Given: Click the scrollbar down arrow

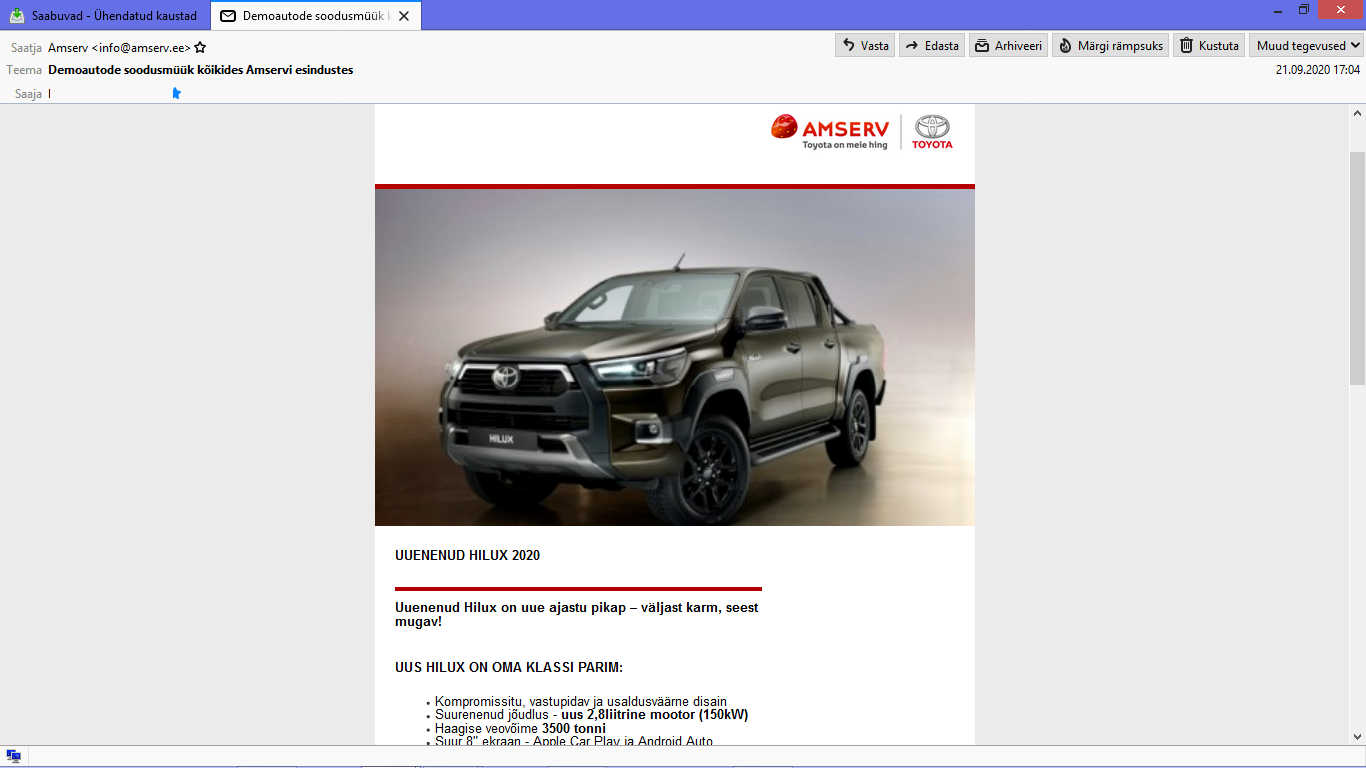Looking at the screenshot, I should tap(1357, 736).
